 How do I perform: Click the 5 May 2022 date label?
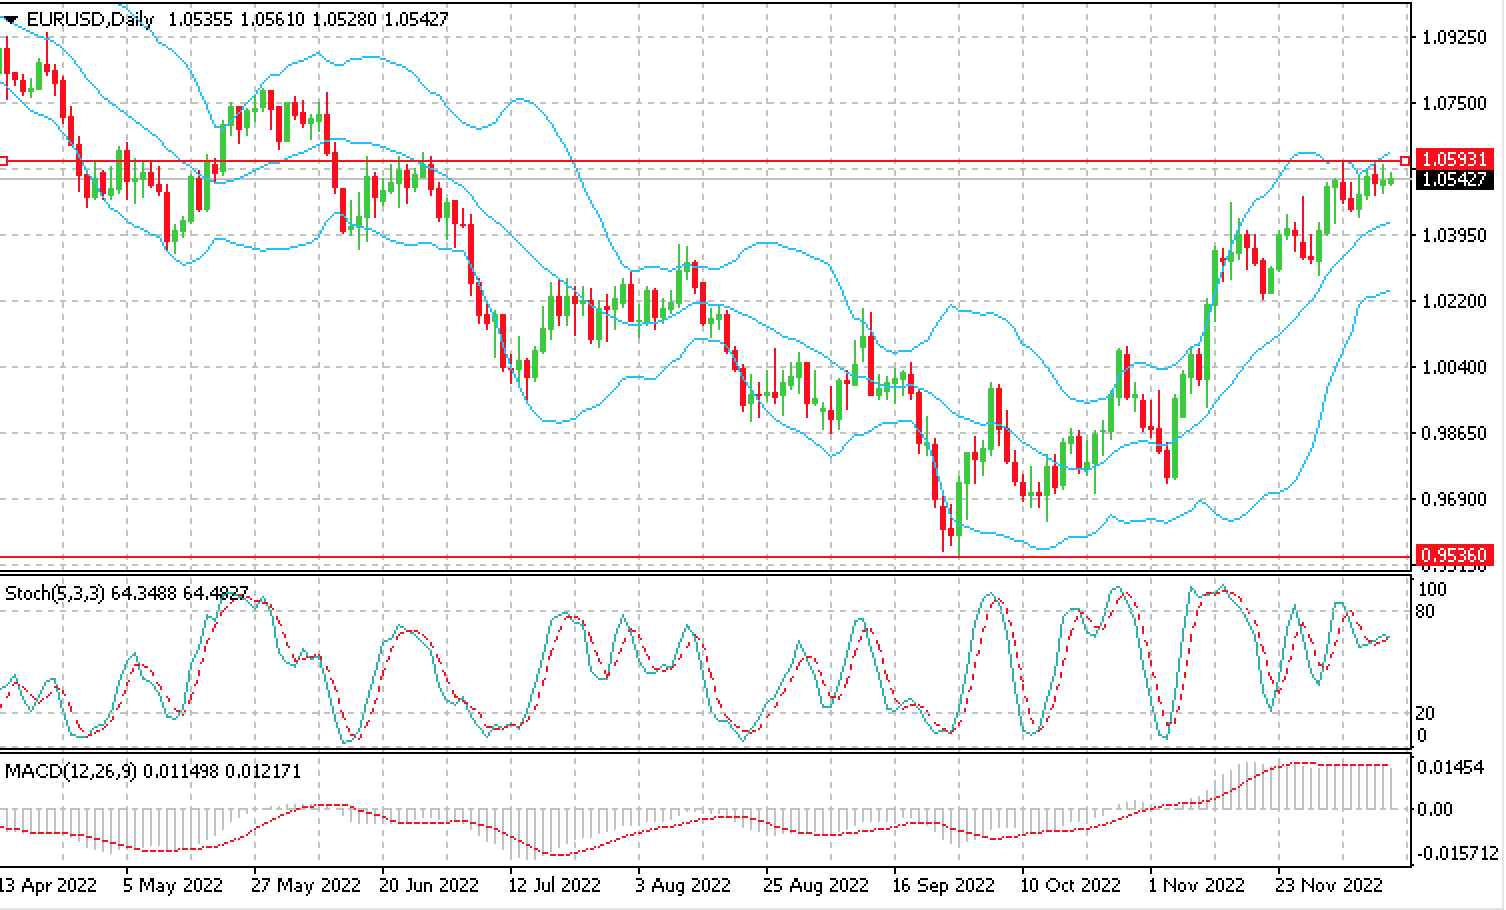(172, 886)
